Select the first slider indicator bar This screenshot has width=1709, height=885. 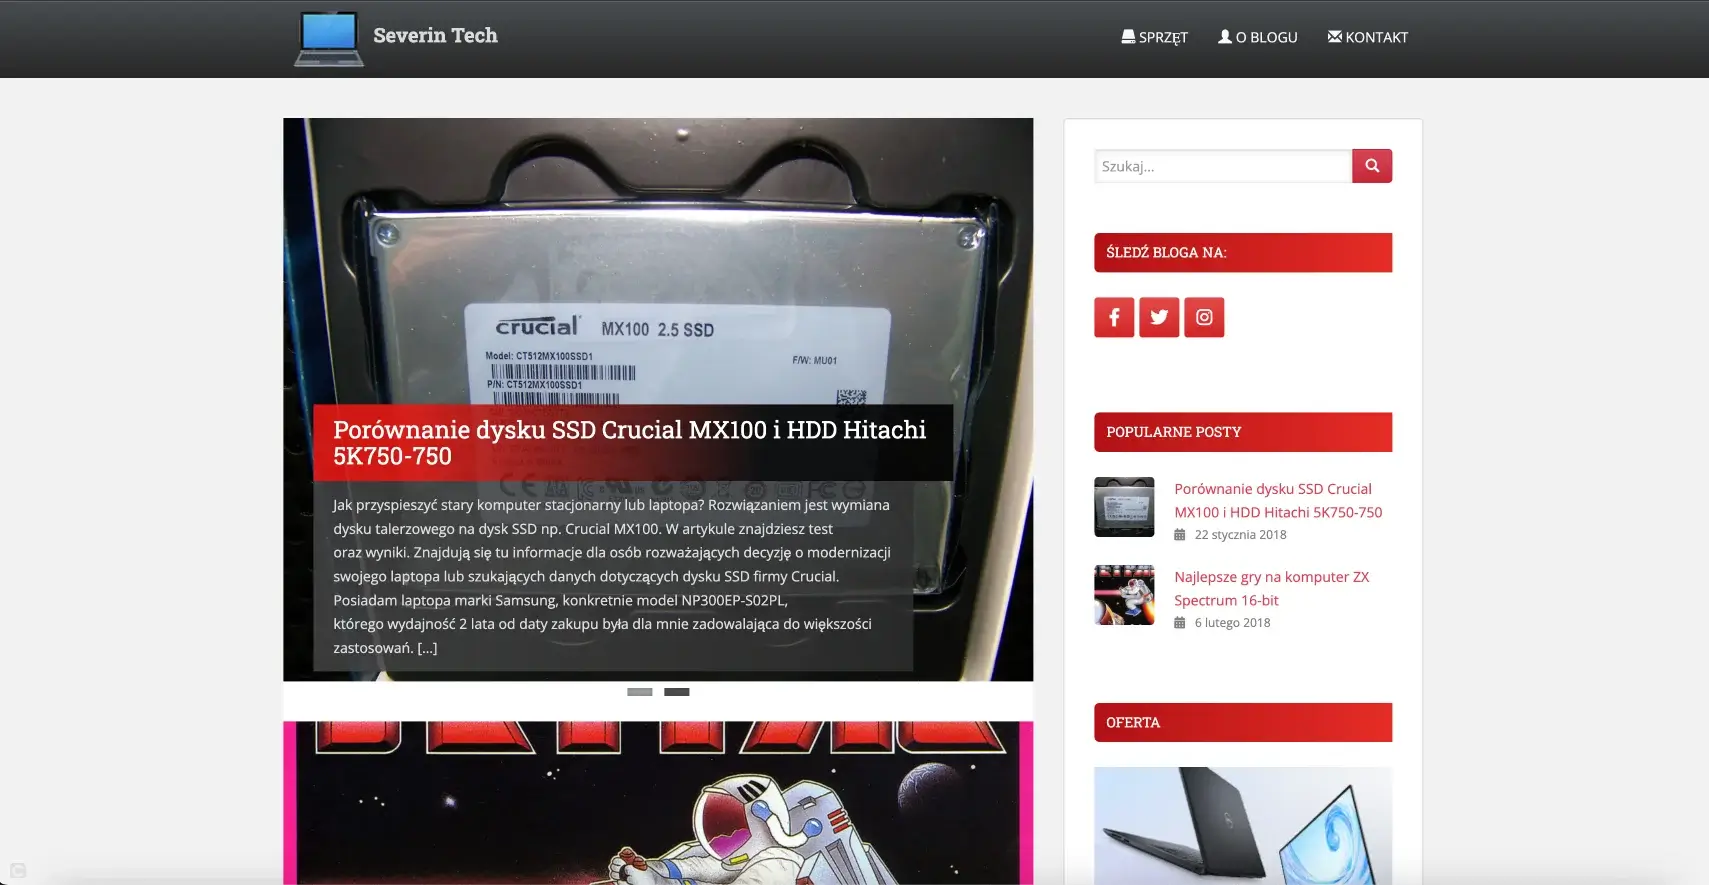[x=639, y=692]
